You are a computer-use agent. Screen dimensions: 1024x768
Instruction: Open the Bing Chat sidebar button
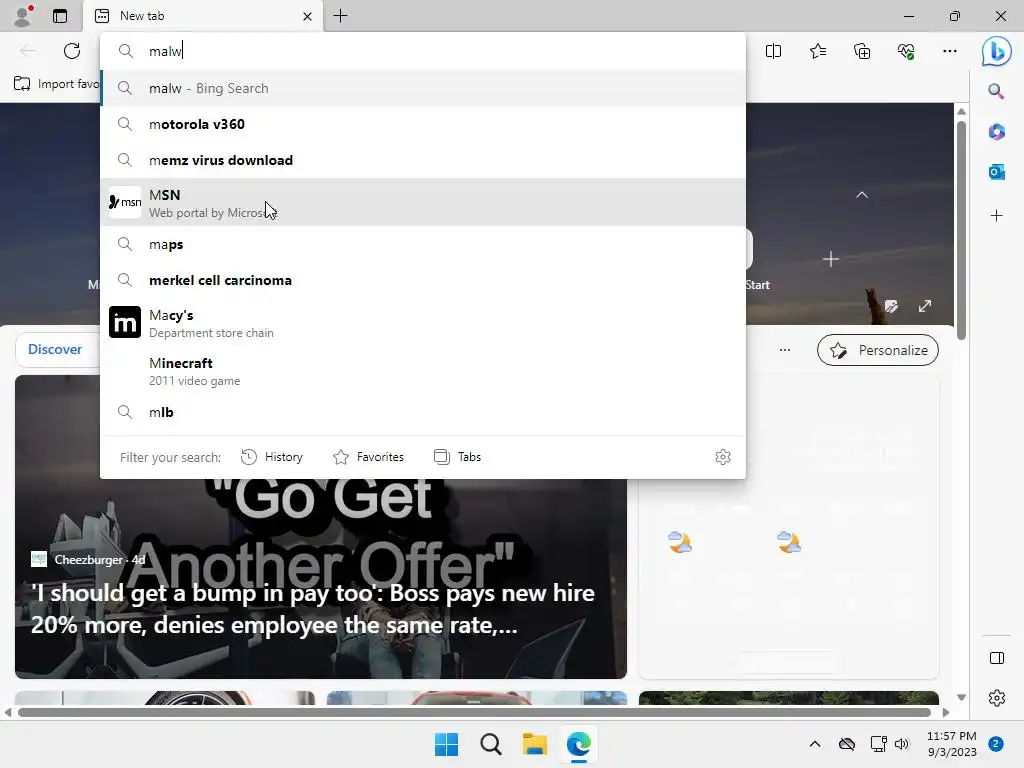(x=997, y=51)
